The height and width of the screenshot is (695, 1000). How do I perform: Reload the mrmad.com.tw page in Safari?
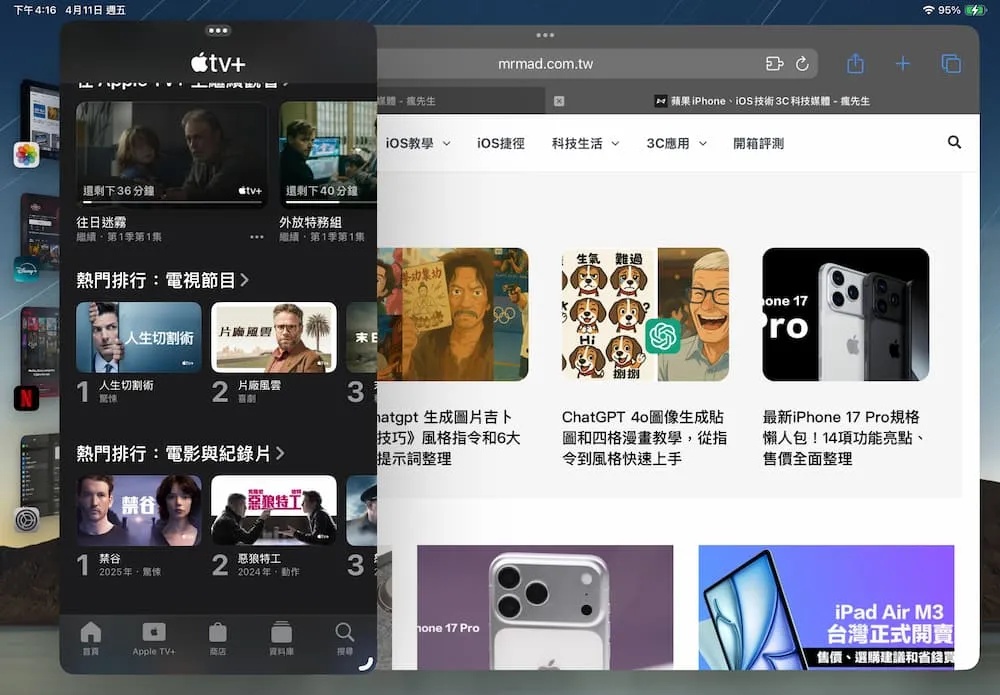tap(802, 64)
